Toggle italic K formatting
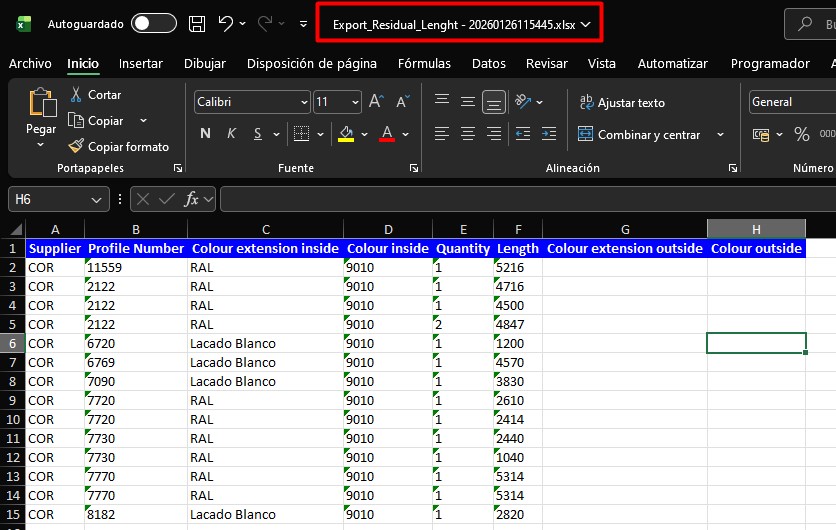Image resolution: width=836 pixels, height=530 pixels. click(x=231, y=134)
